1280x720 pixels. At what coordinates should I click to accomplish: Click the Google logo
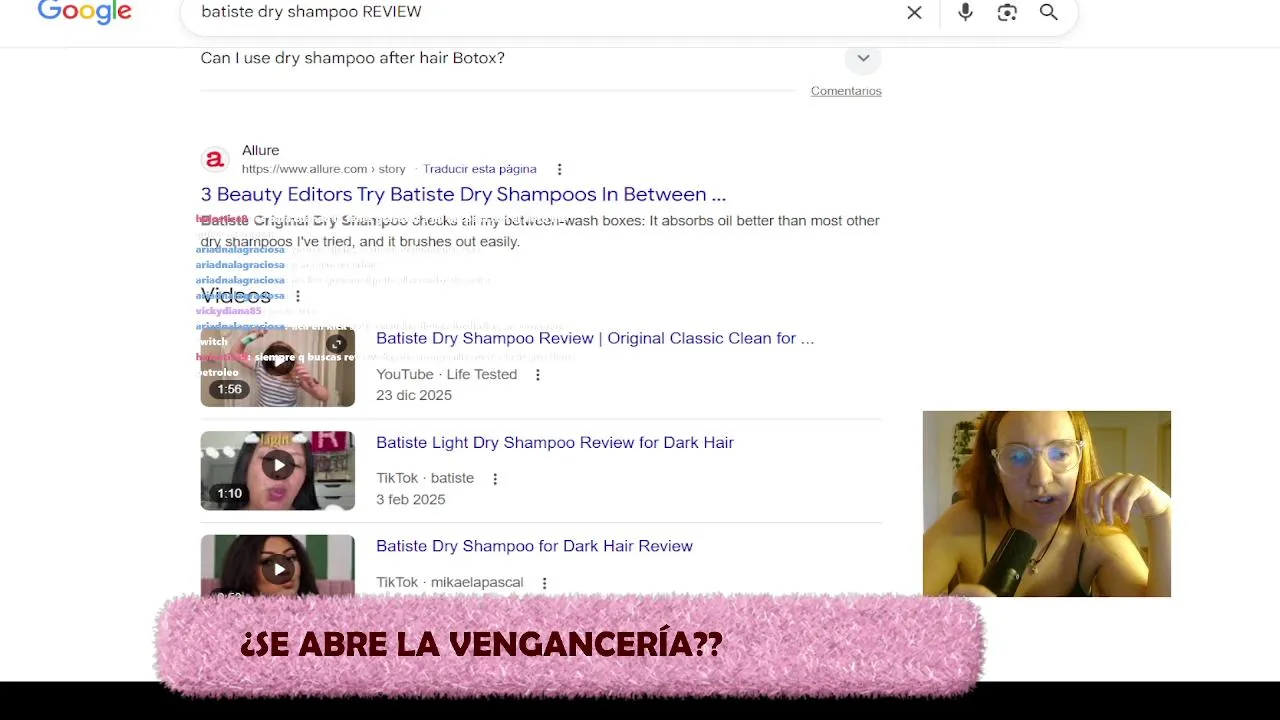coord(85,11)
